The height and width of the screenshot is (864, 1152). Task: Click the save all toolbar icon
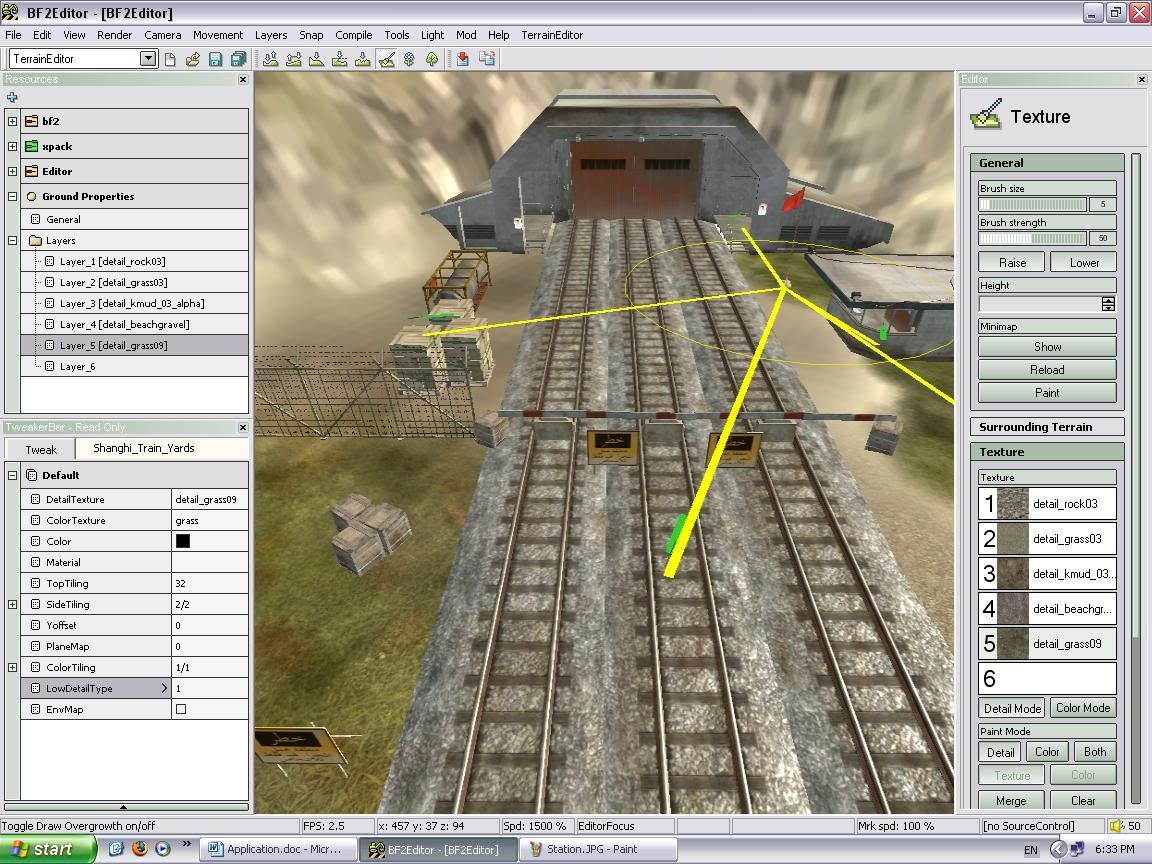click(238, 59)
